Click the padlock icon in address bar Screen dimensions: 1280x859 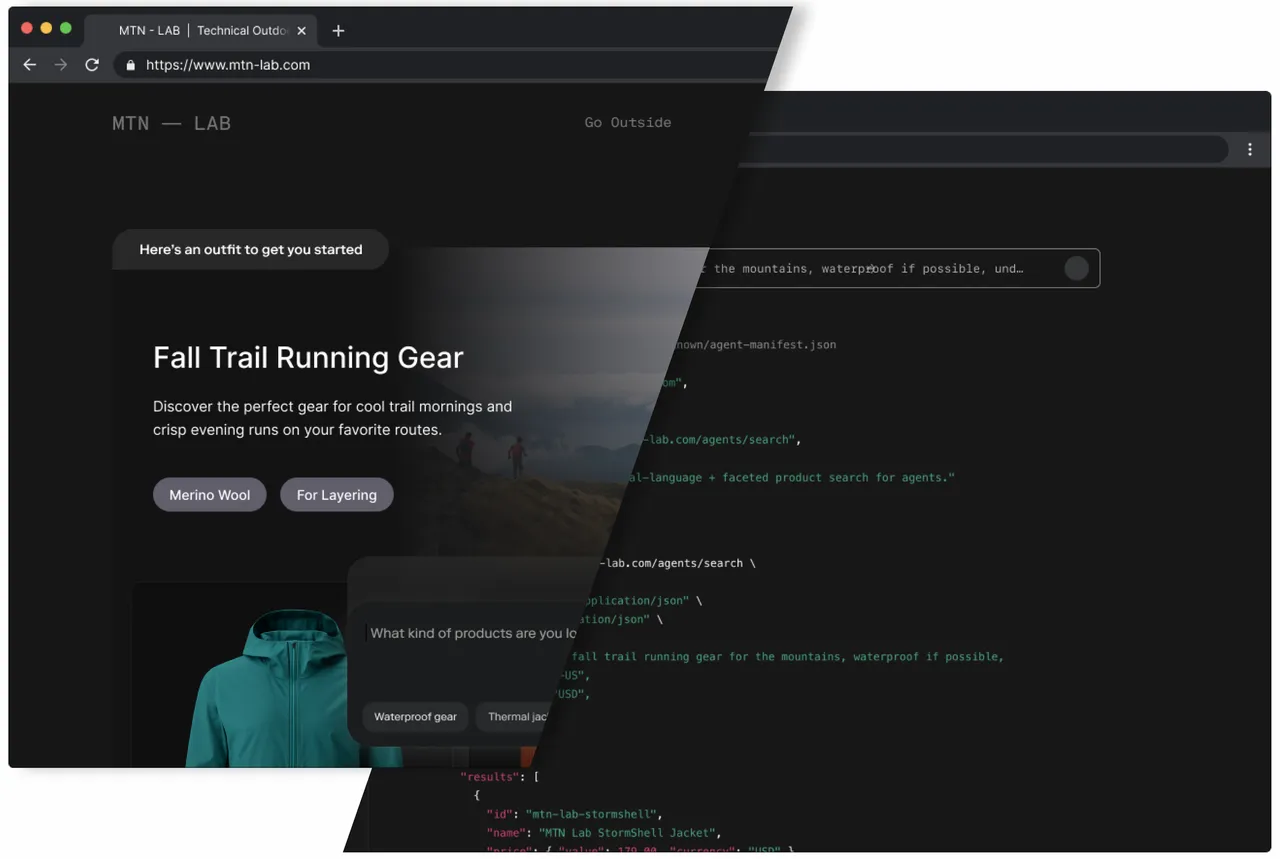[130, 65]
